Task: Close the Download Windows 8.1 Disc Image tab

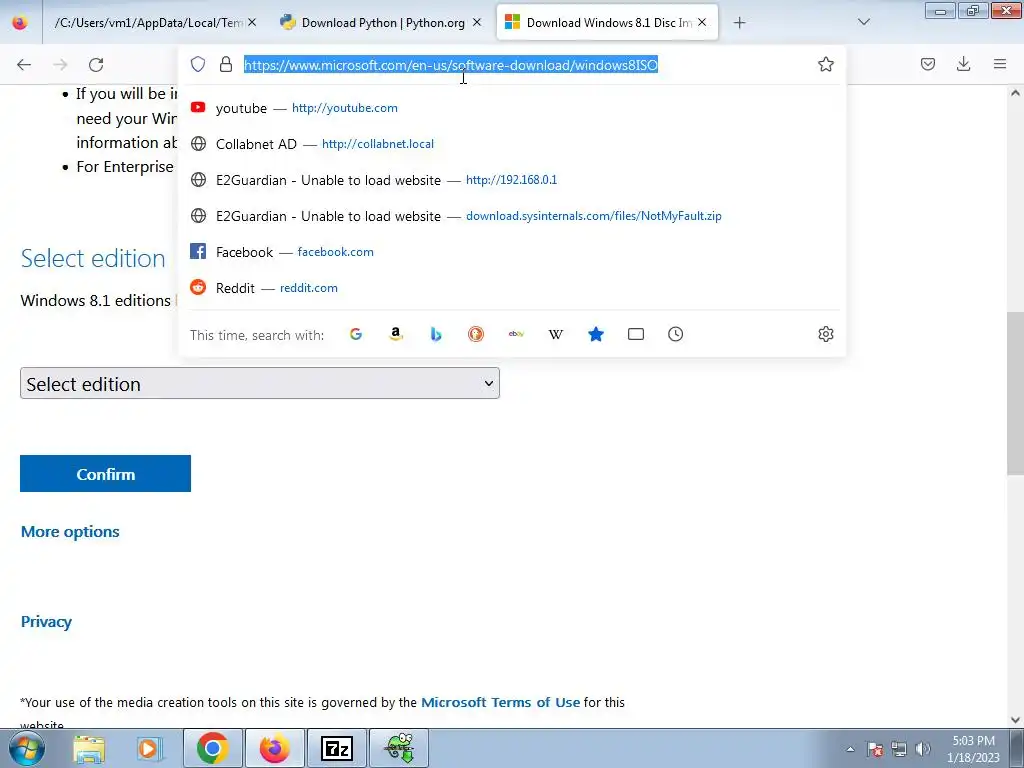Action: pos(702,22)
